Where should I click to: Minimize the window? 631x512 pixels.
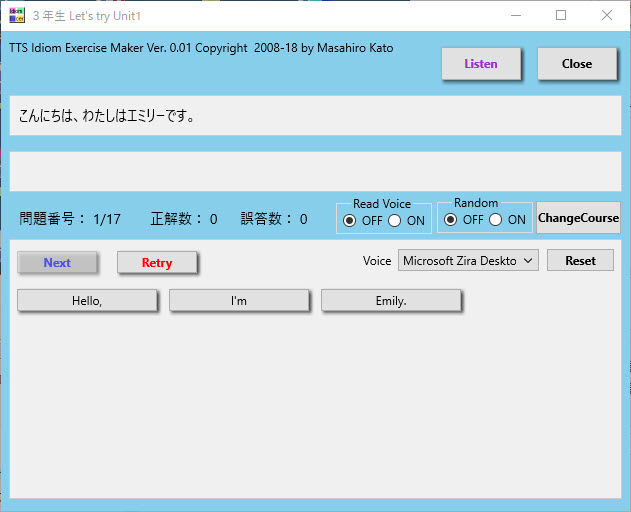516,15
